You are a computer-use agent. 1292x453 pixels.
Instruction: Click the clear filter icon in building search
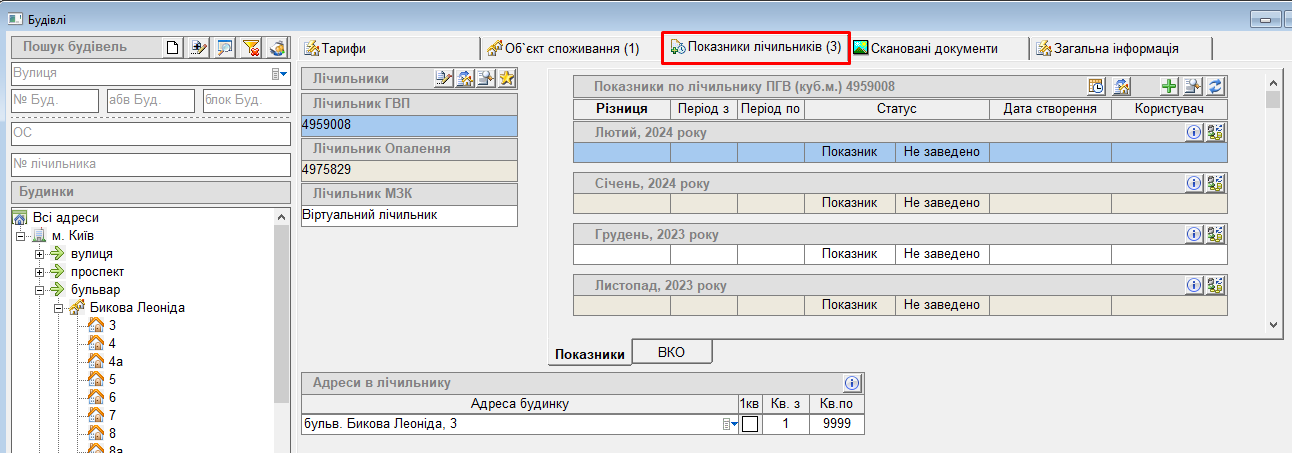(252, 47)
